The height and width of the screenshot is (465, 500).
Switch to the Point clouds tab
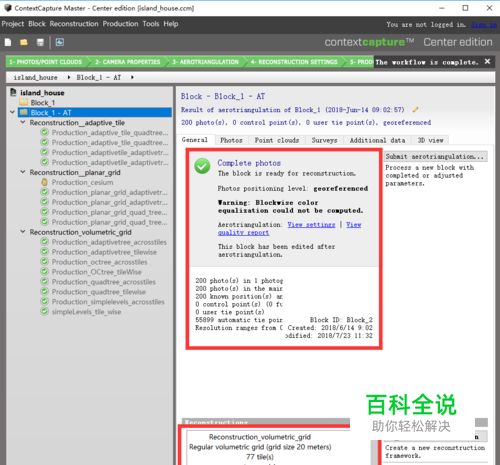coord(277,140)
